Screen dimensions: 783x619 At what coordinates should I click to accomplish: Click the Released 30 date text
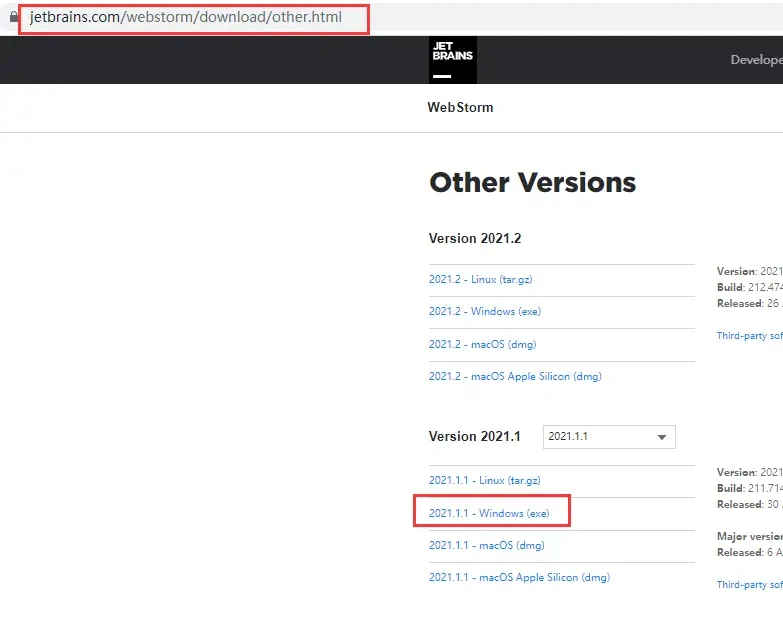(750, 504)
